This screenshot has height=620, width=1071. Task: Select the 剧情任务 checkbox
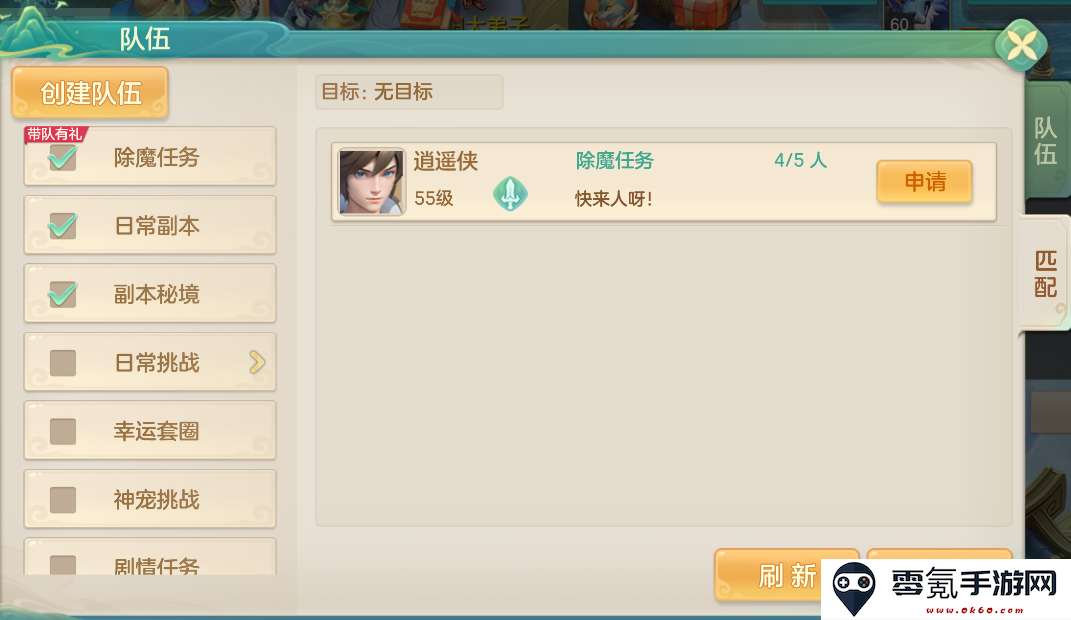[x=63, y=564]
